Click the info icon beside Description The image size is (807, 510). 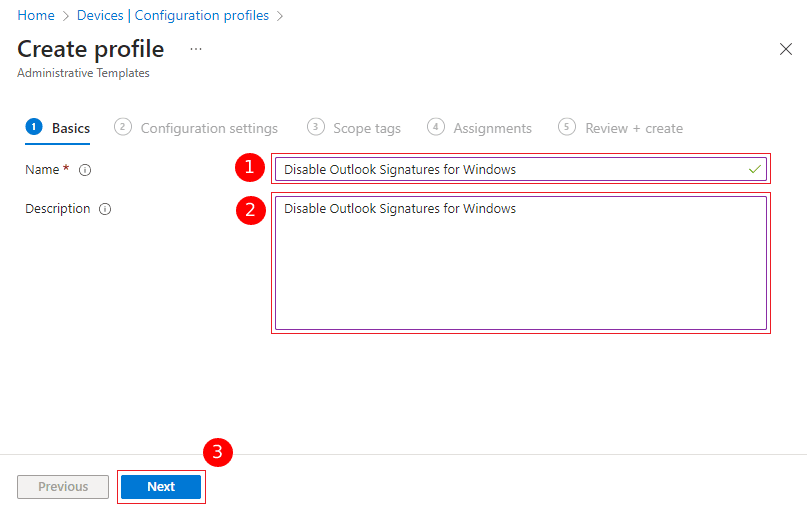[105, 209]
